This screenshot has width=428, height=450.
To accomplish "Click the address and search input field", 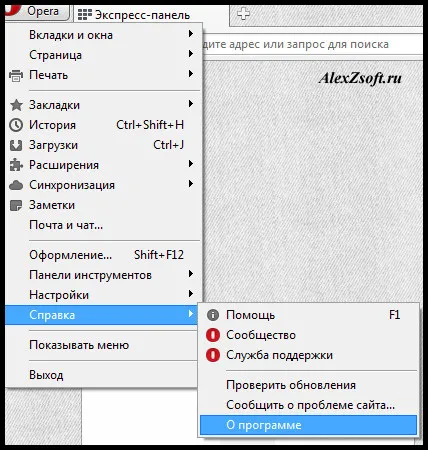I will 312,44.
